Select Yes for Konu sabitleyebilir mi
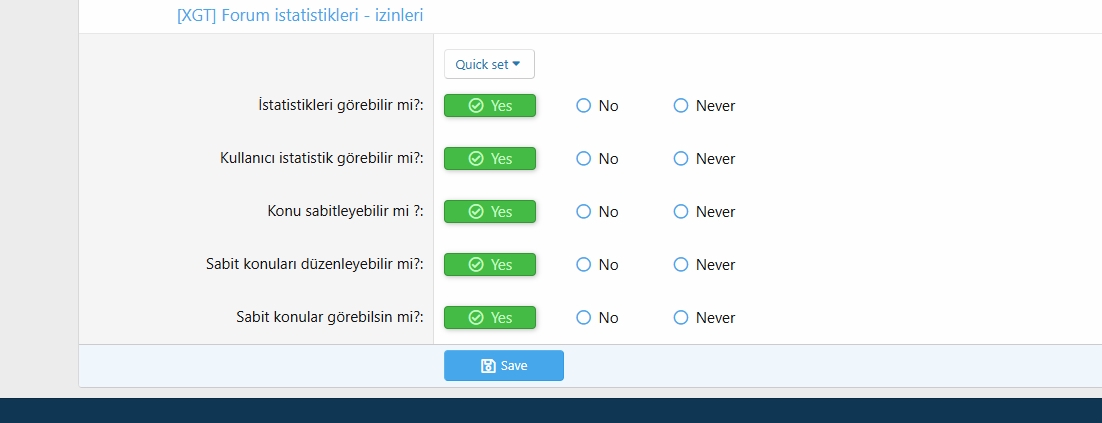This screenshot has width=1102, height=423. (x=490, y=212)
